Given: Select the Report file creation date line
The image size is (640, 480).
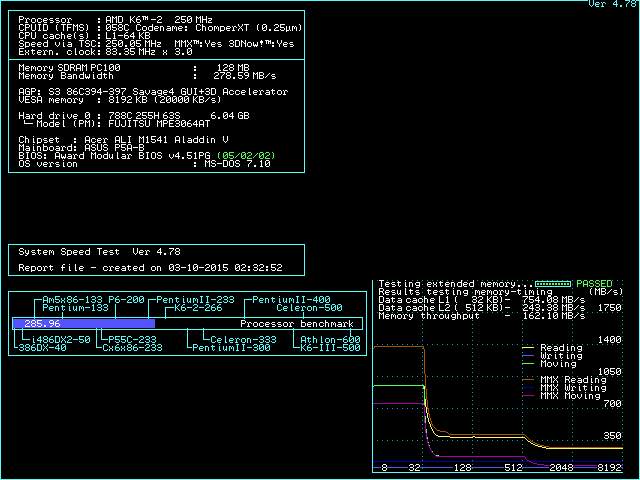Looking at the screenshot, I should click(150, 268).
